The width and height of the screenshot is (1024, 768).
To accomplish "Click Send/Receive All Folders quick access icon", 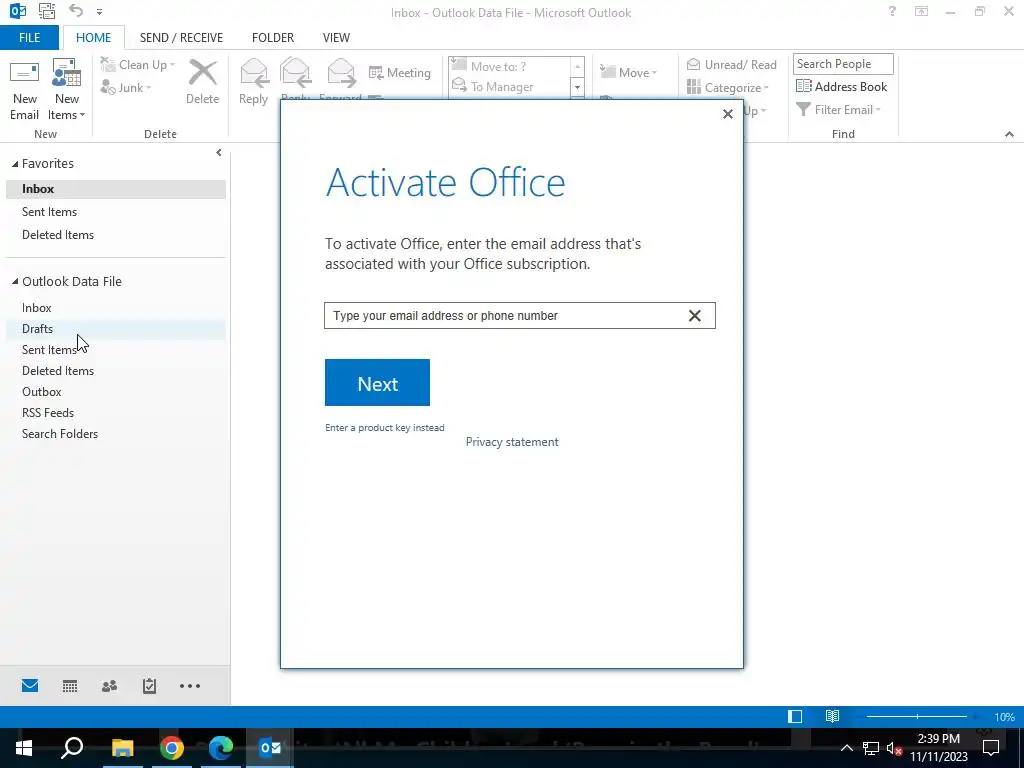I will click(x=47, y=11).
